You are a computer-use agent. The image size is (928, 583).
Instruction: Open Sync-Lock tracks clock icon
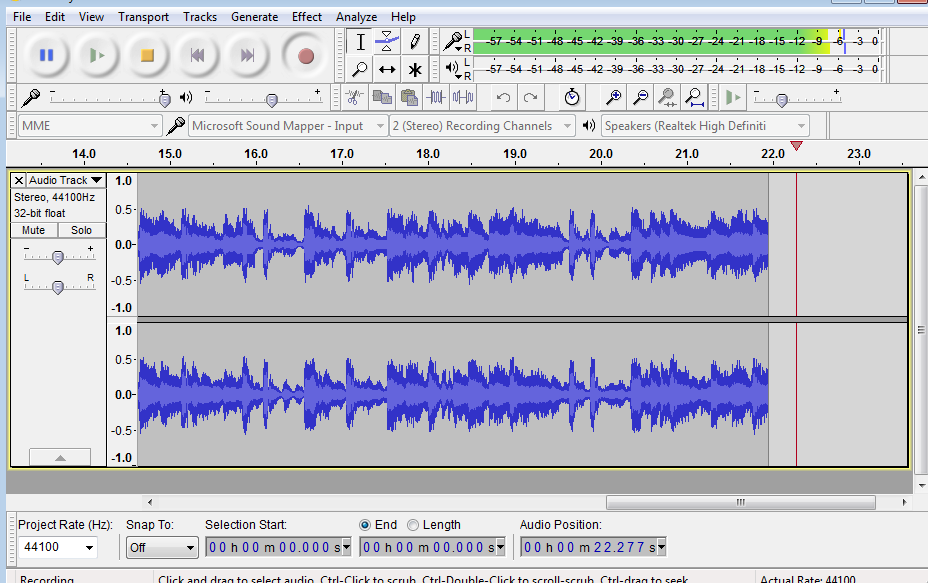click(572, 97)
